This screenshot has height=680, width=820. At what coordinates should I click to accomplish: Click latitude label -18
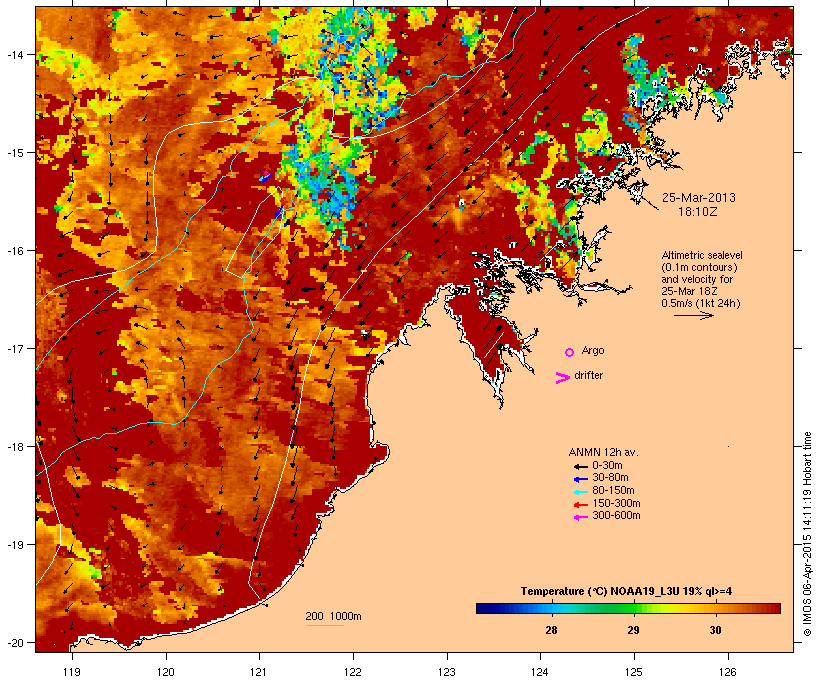point(14,446)
